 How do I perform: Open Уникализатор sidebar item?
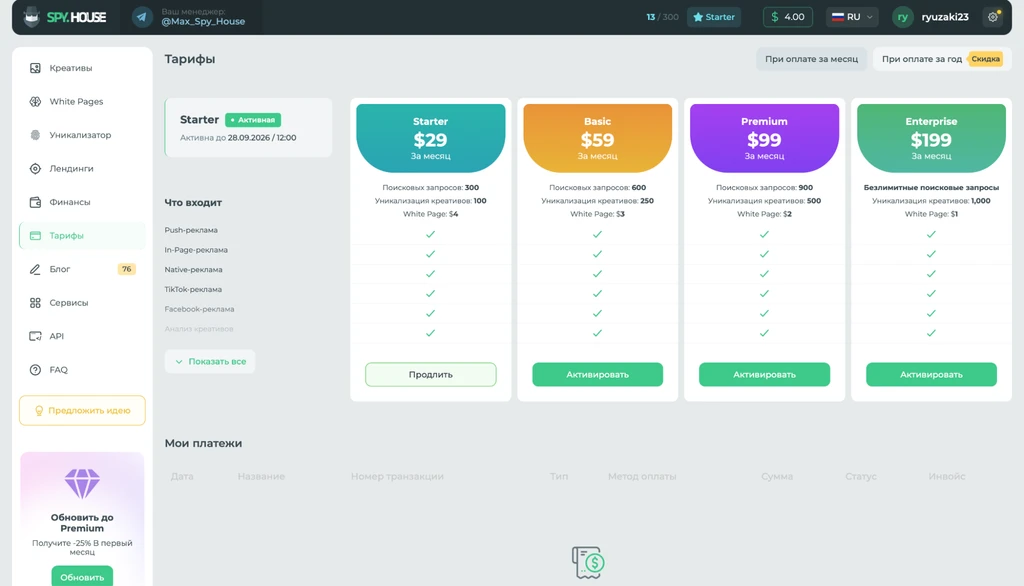(82, 135)
